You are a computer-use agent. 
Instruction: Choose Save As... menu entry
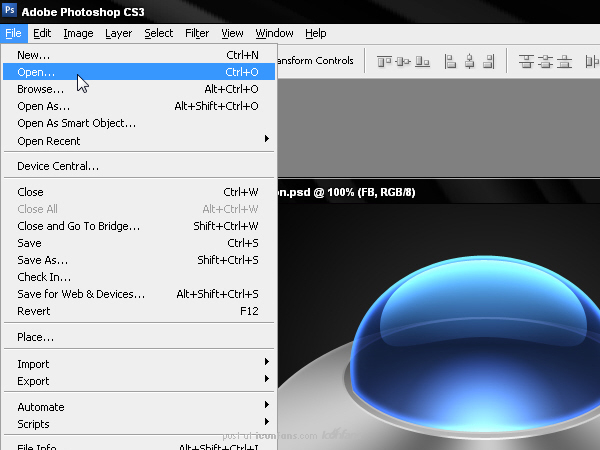(139, 260)
